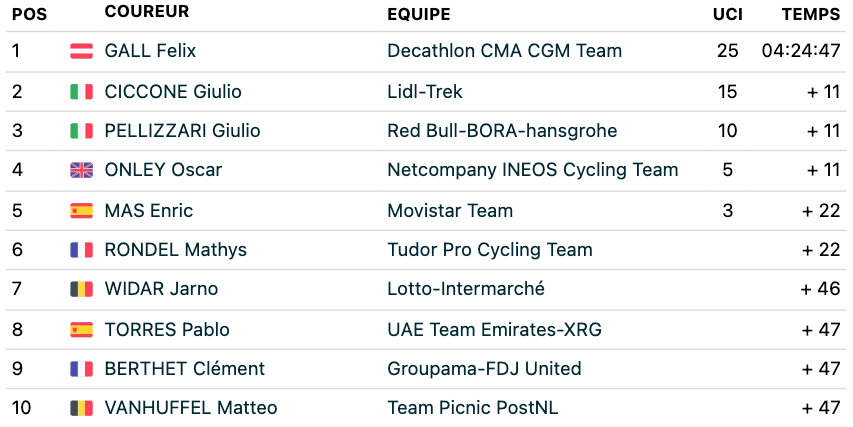Click the French flag beside RONDEL Mathys
Image resolution: width=853 pixels, height=427 pixels.
pyautogui.click(x=82, y=250)
